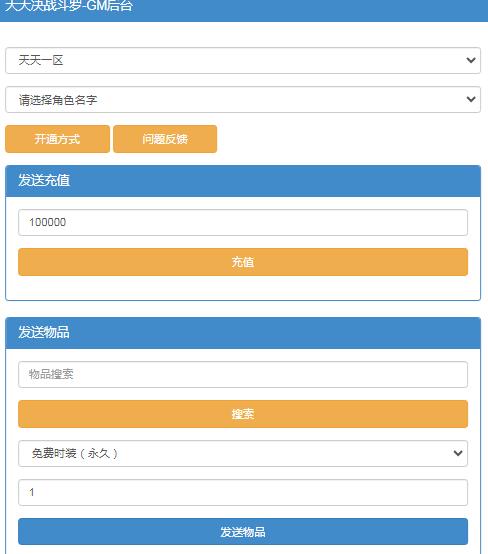The width and height of the screenshot is (488, 554).
Task: Open the 天天一区 server dropdown
Action: click(x=243, y=60)
